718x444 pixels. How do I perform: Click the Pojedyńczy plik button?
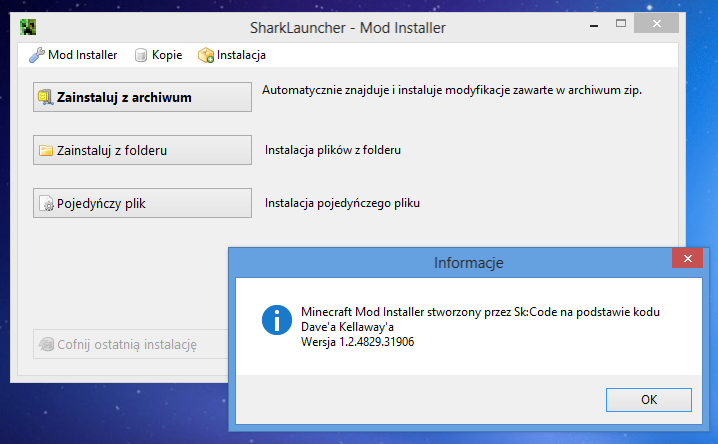pos(142,203)
